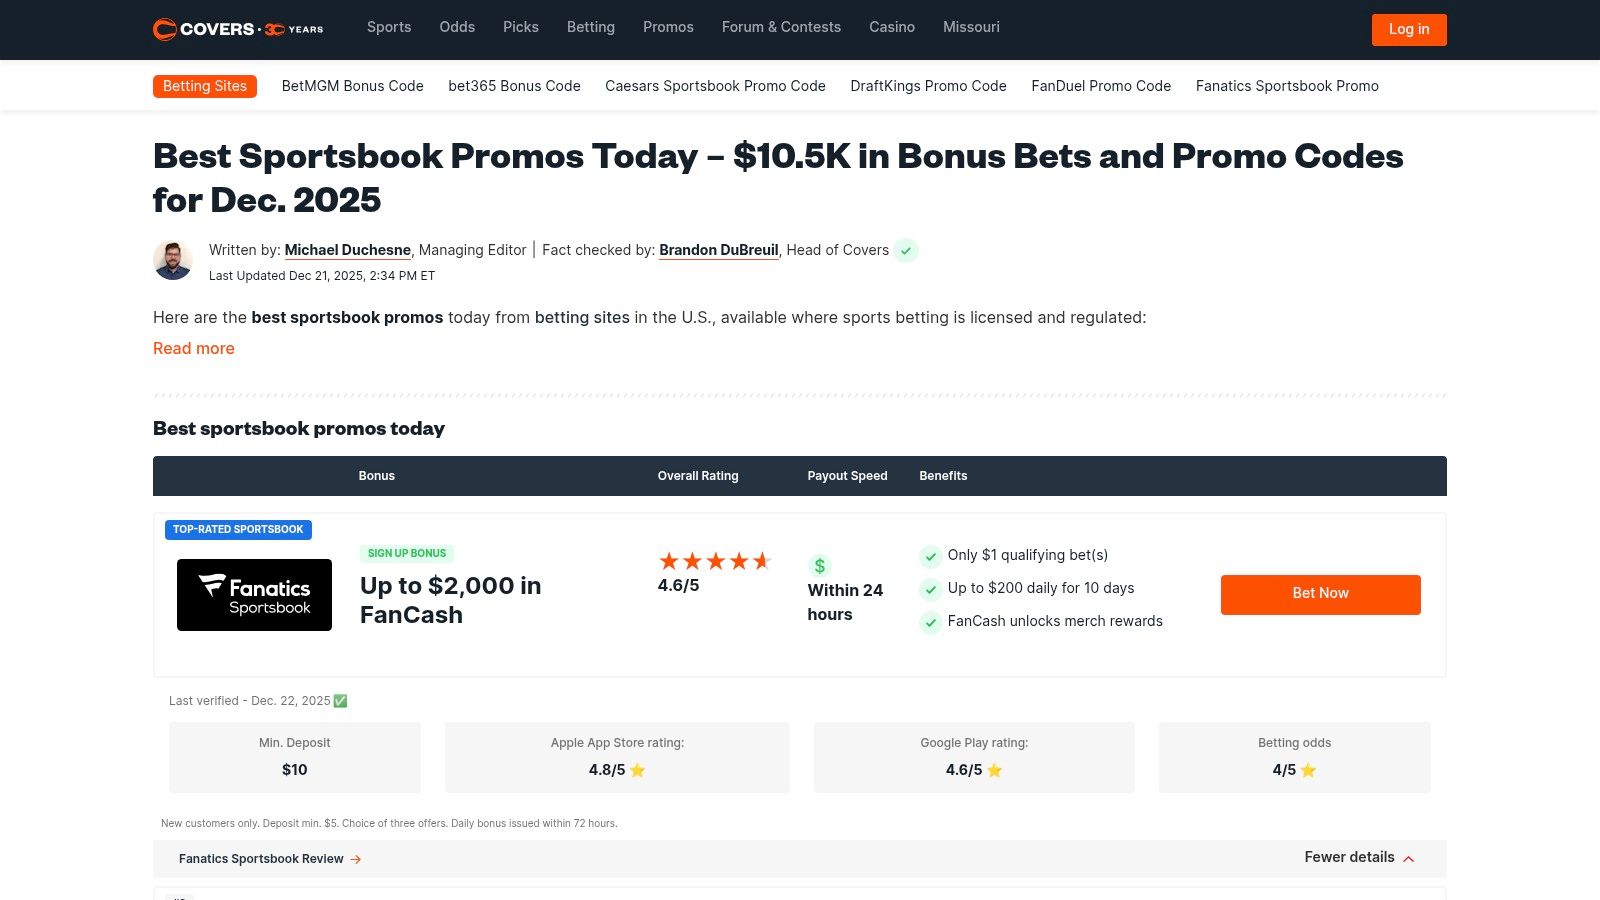The width and height of the screenshot is (1600, 900).
Task: Toggle checkmark beside Up to $200 daily
Action: pos(930,589)
